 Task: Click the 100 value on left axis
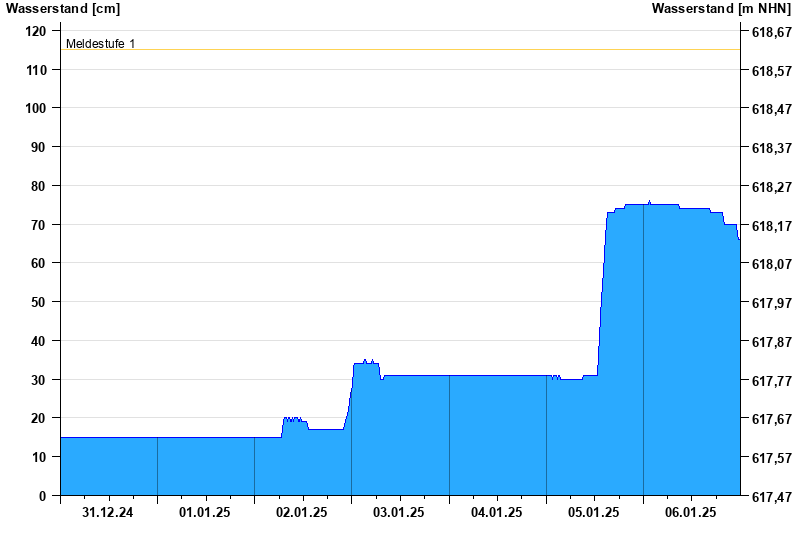(x=35, y=108)
